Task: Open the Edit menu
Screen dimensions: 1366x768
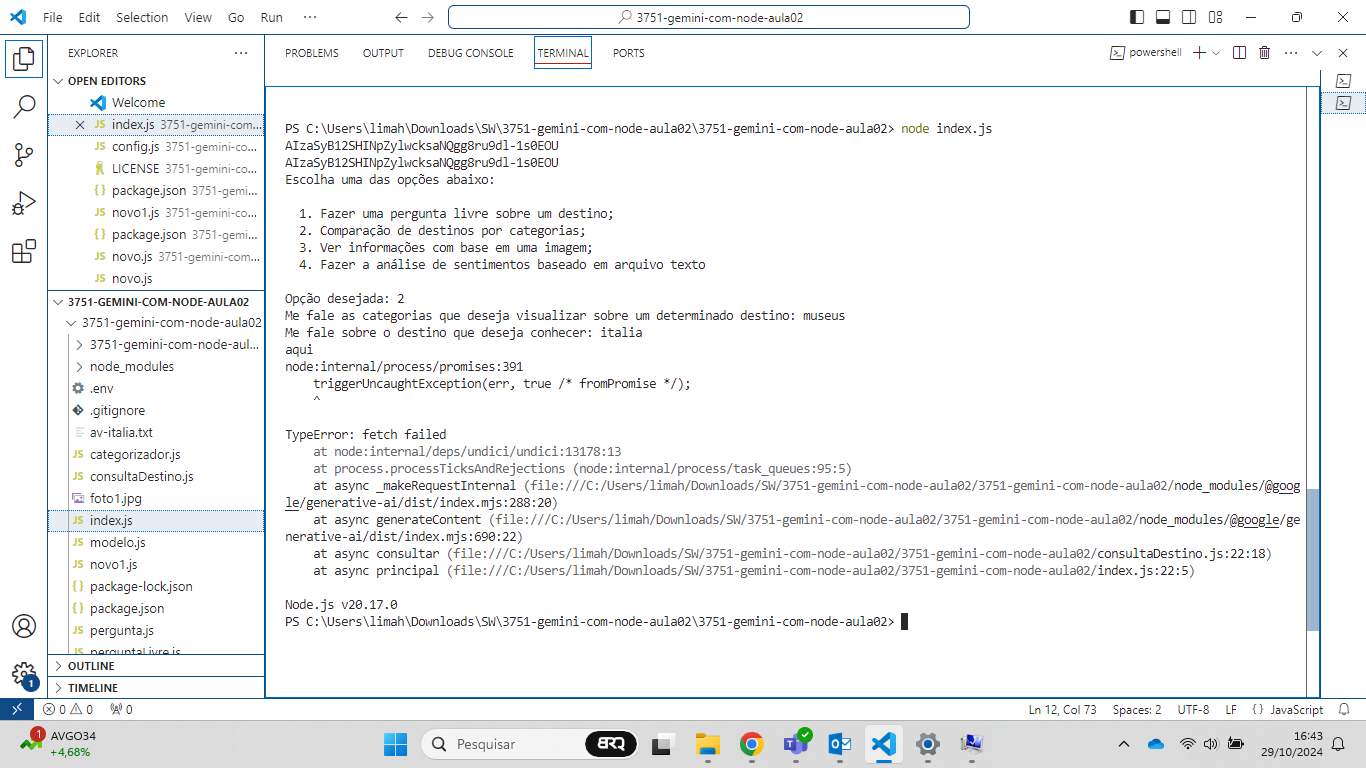Action: tap(89, 17)
